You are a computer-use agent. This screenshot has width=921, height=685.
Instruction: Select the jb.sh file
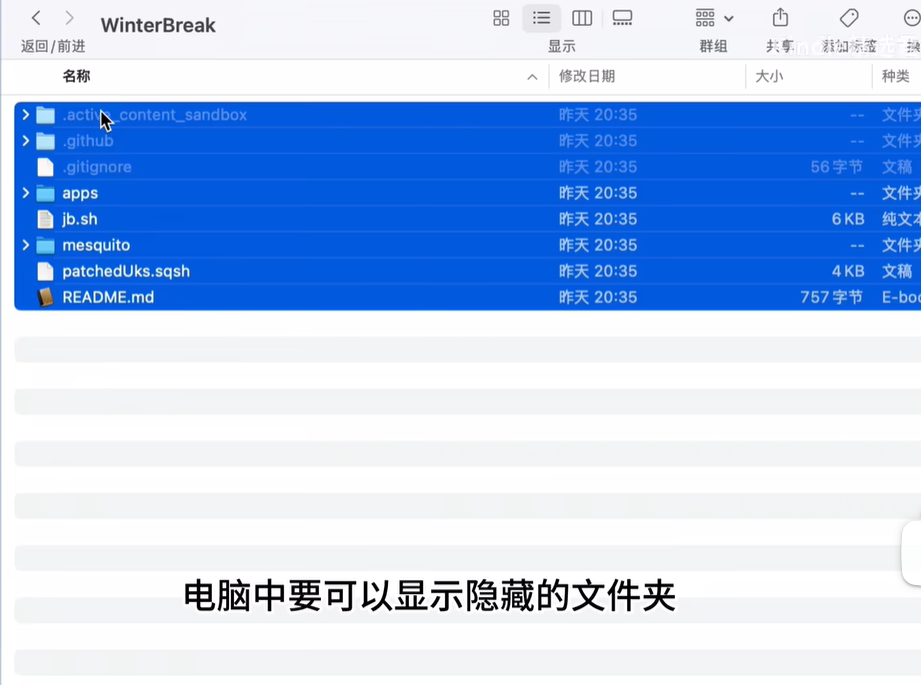80,219
